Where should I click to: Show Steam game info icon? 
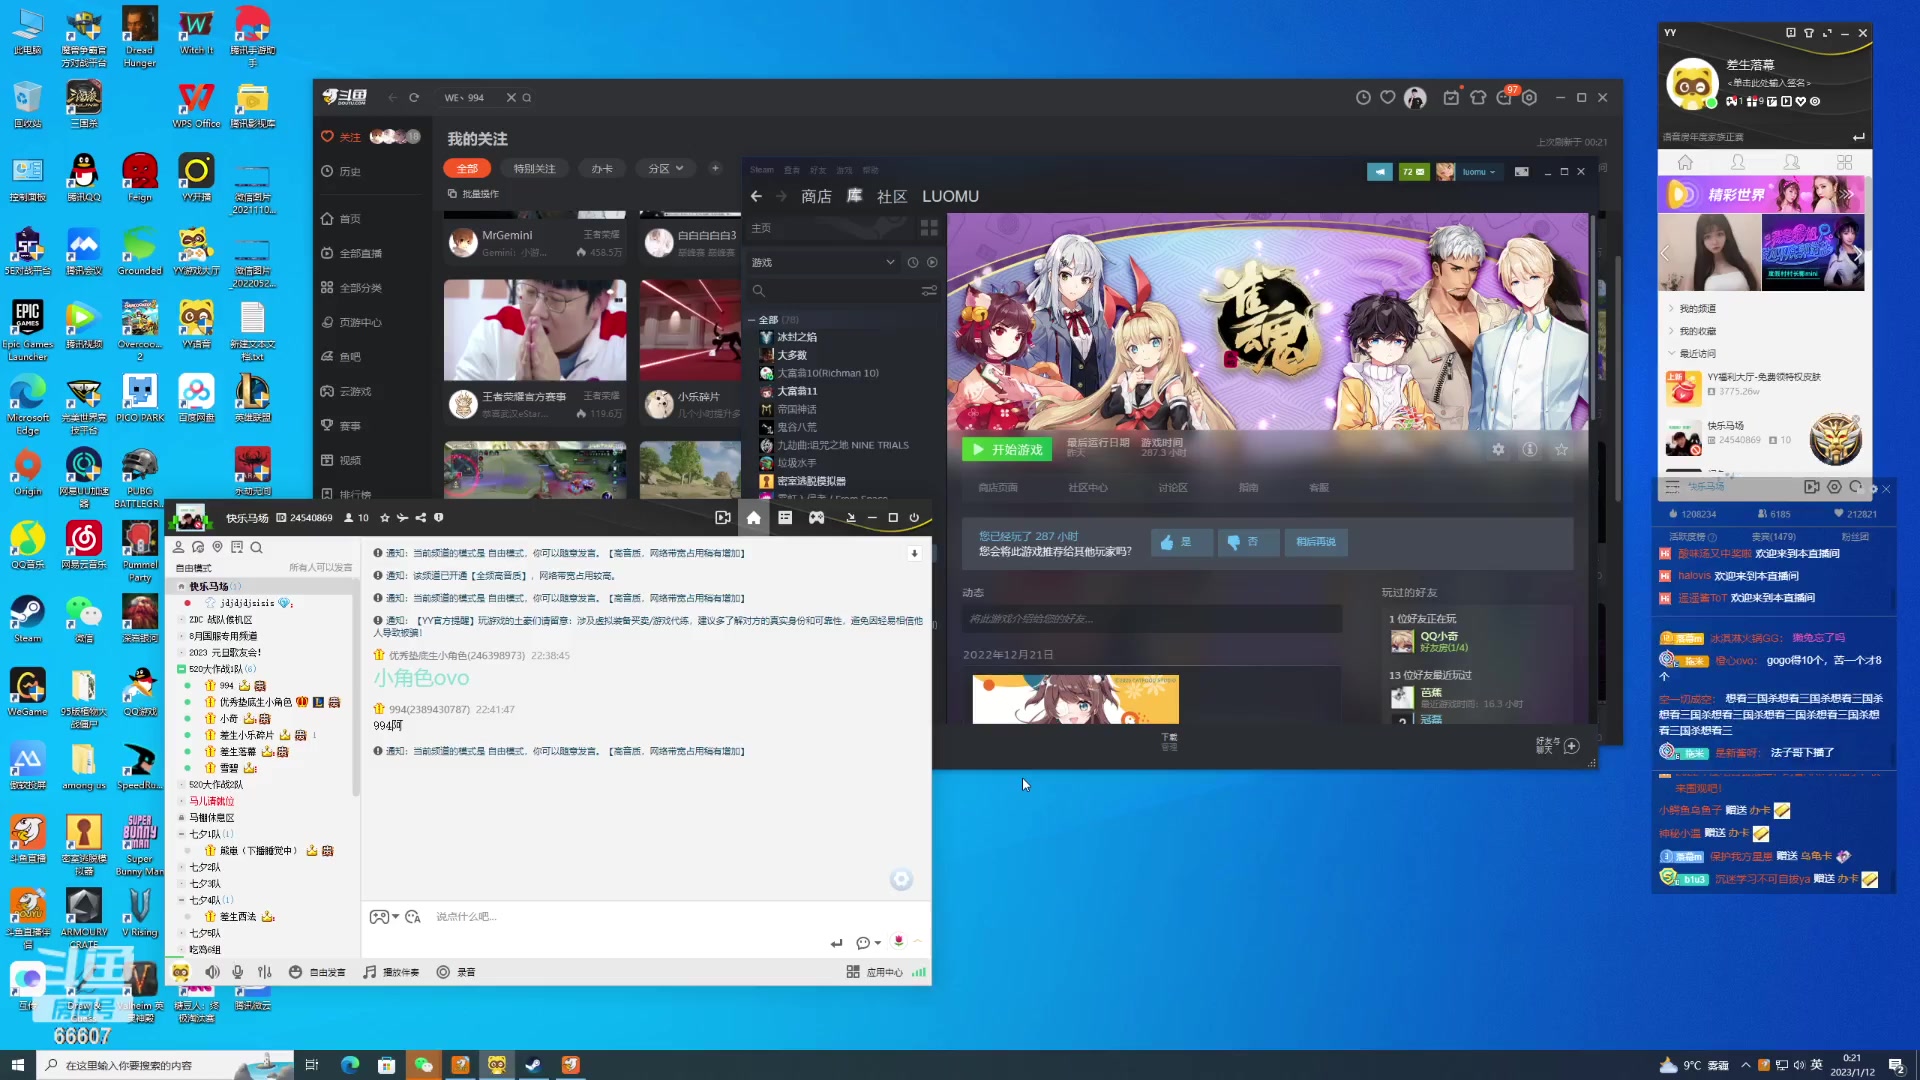[1530, 450]
